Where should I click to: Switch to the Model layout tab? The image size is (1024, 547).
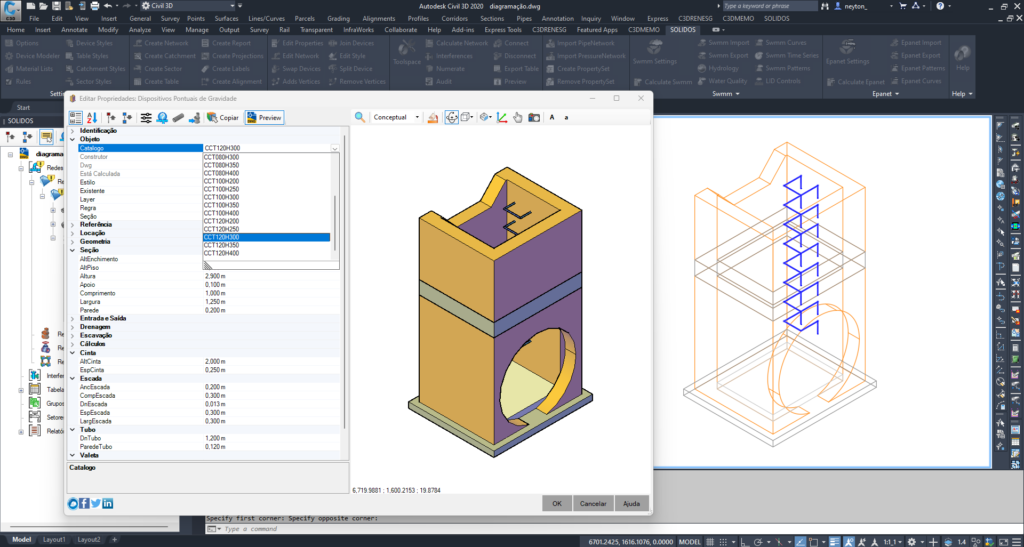(x=22, y=540)
